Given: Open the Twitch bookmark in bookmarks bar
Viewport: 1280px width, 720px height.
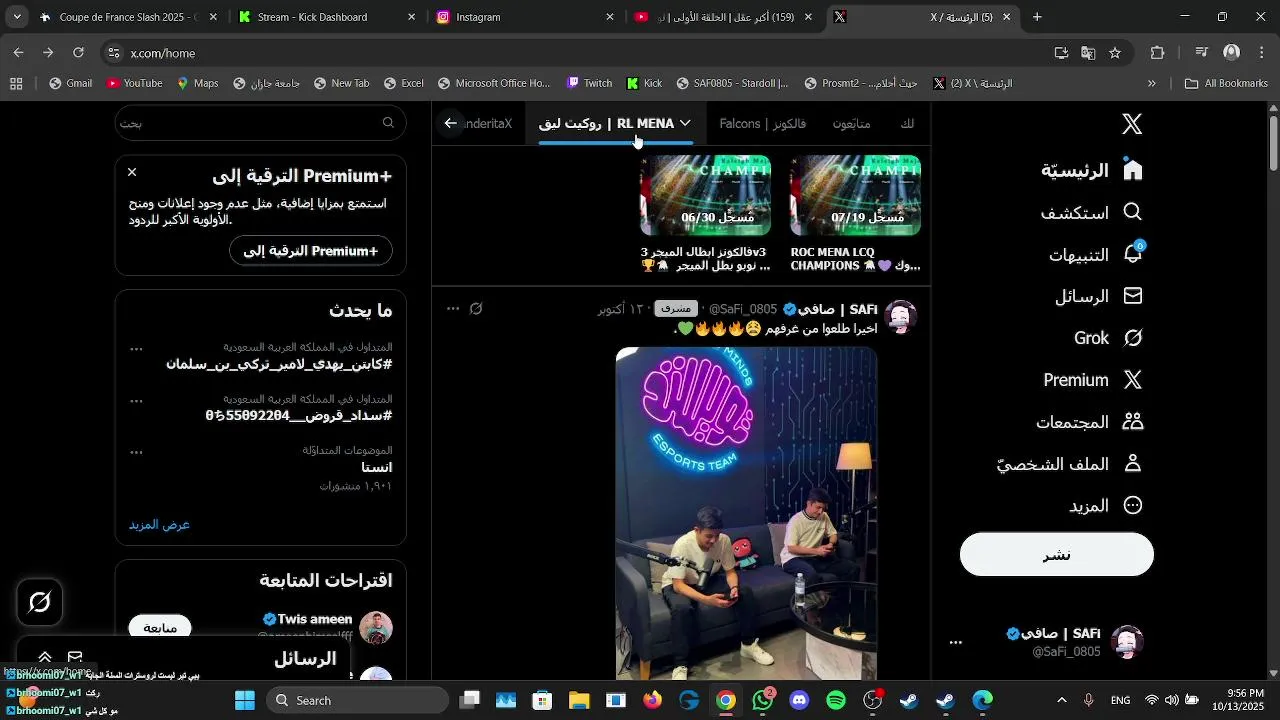Looking at the screenshot, I should point(589,83).
